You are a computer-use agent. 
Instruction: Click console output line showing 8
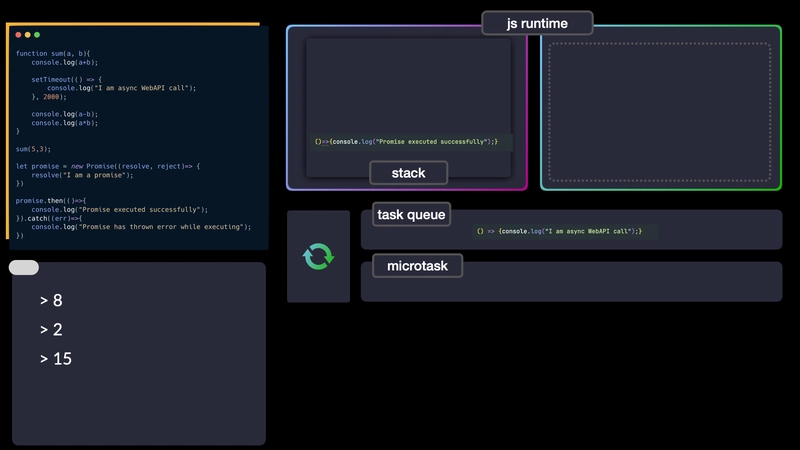(51, 301)
